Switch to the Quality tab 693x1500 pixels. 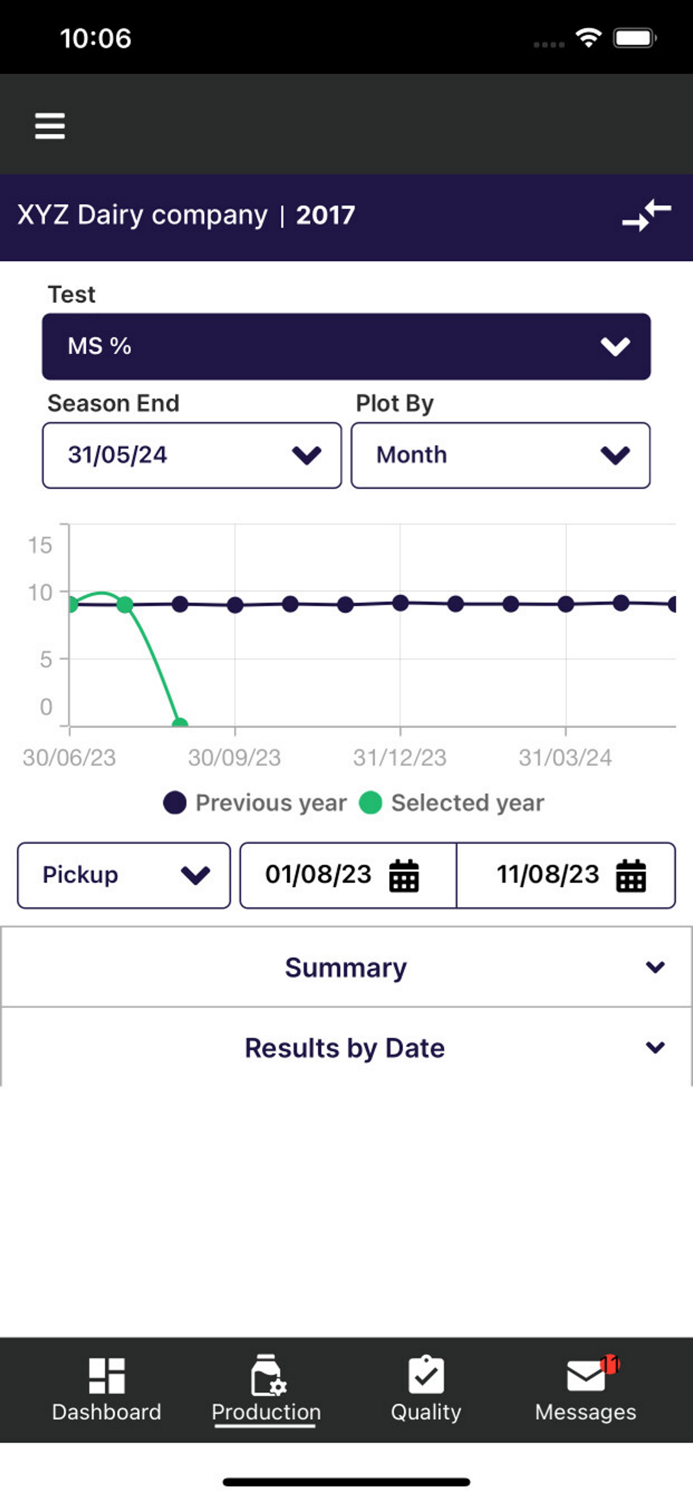[424, 1388]
